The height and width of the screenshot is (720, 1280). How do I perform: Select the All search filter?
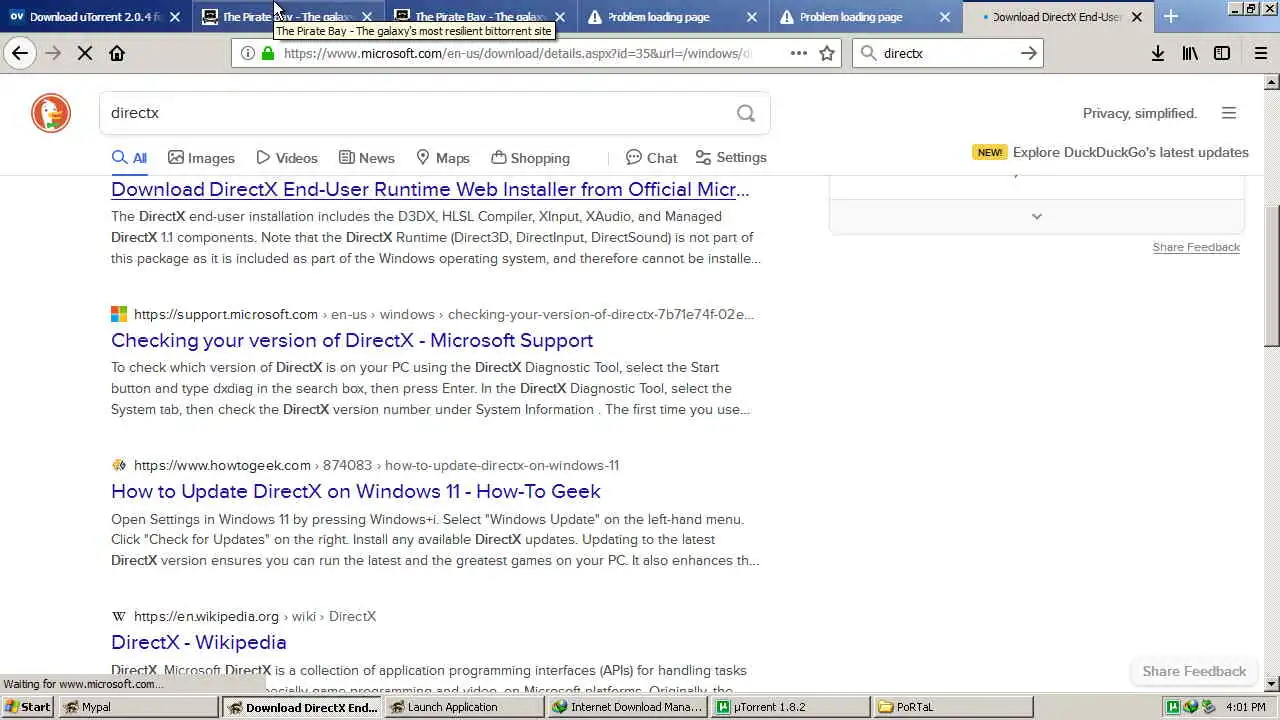(129, 158)
